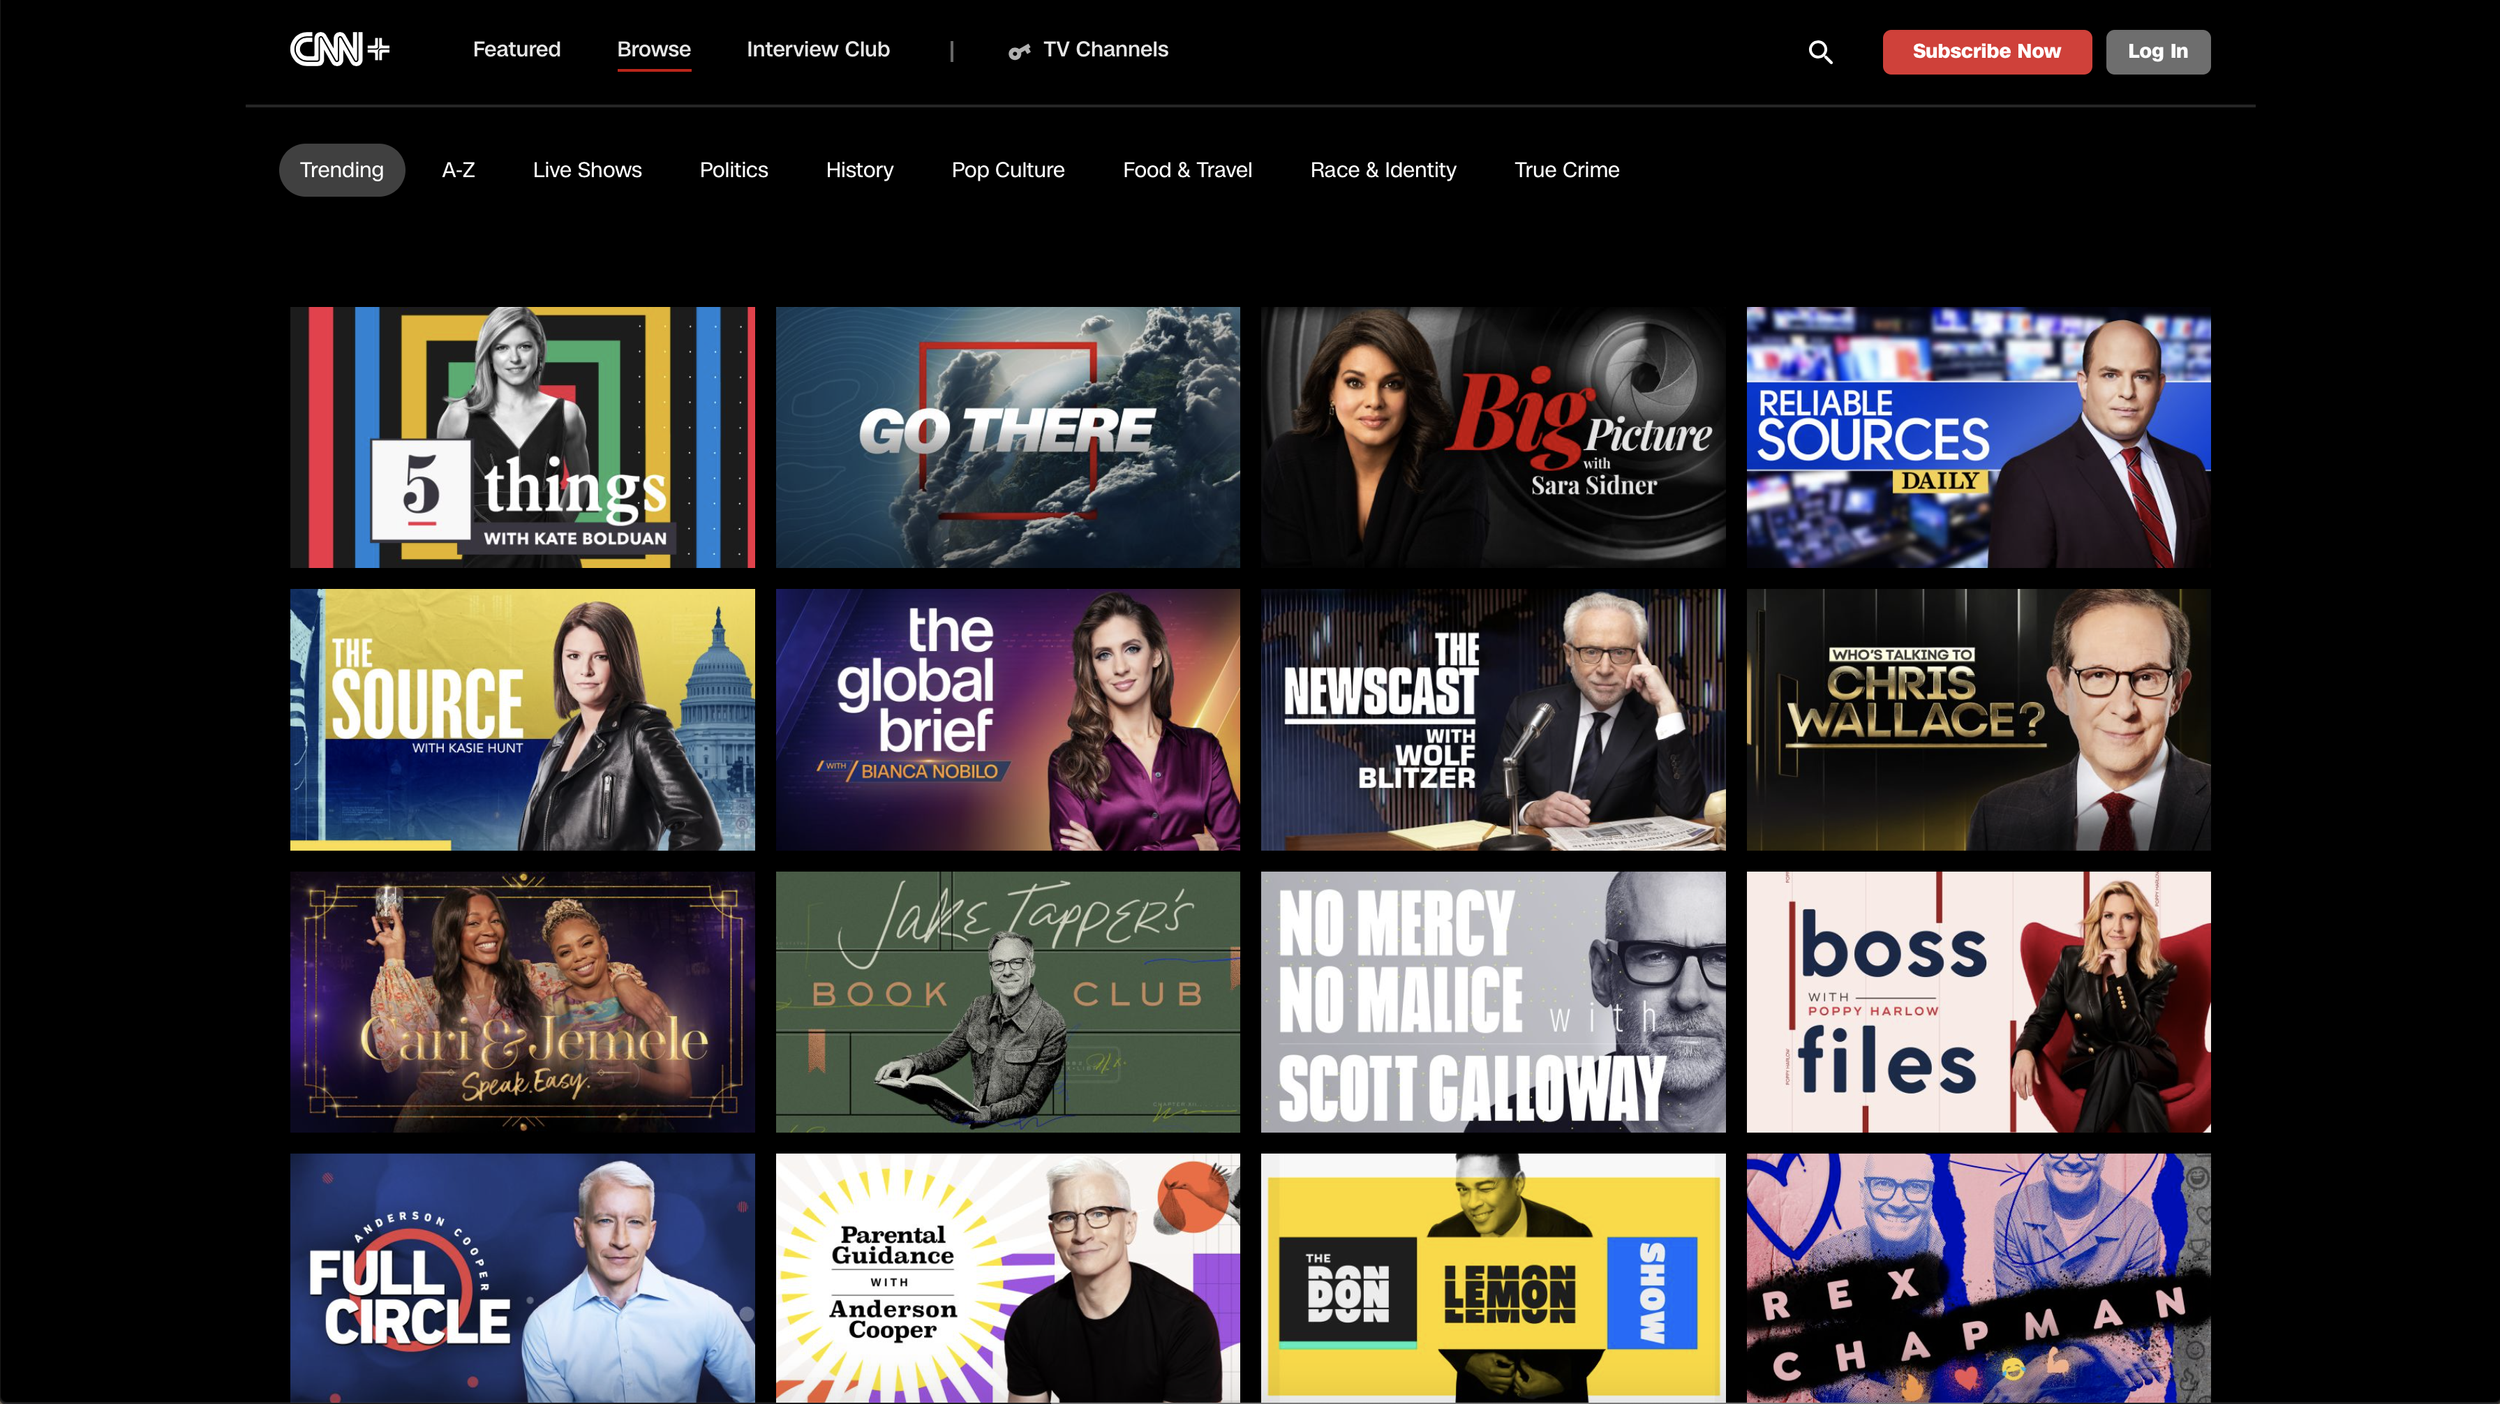Click Who's Talking to Chris Wallace tile
This screenshot has height=1404, width=2500.
pos(1977,719)
